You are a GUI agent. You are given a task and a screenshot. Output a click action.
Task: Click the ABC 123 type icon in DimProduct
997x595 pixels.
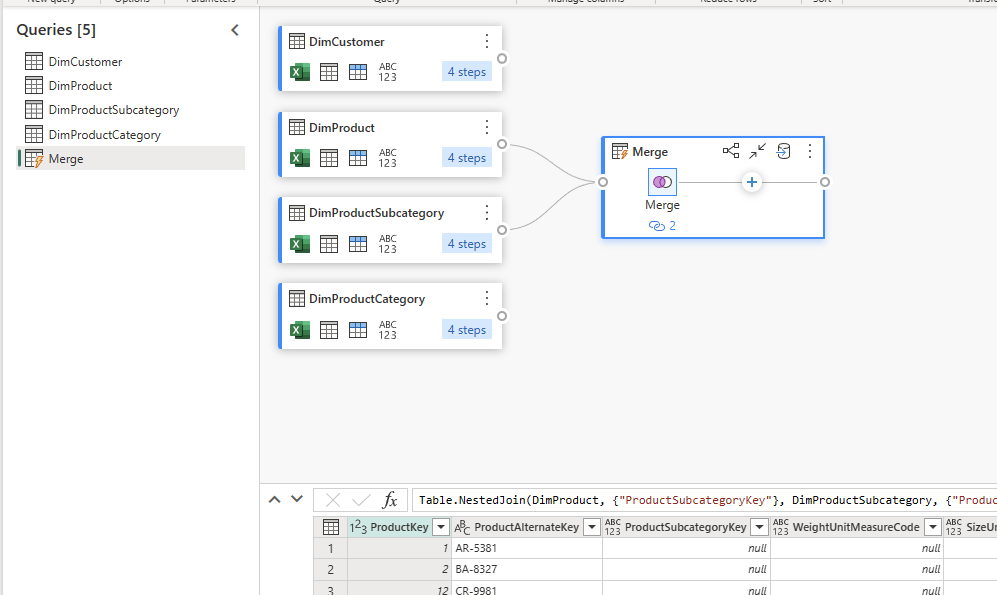(387, 158)
